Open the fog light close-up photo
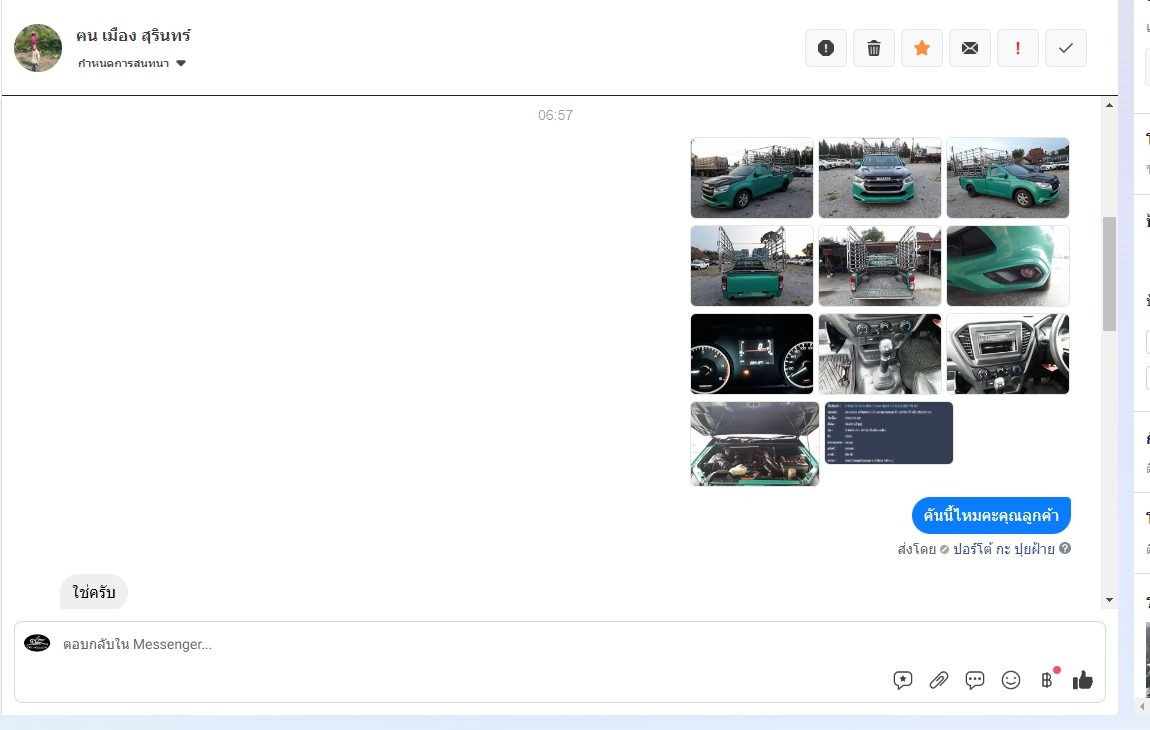The height and width of the screenshot is (730, 1150). coord(1008,266)
